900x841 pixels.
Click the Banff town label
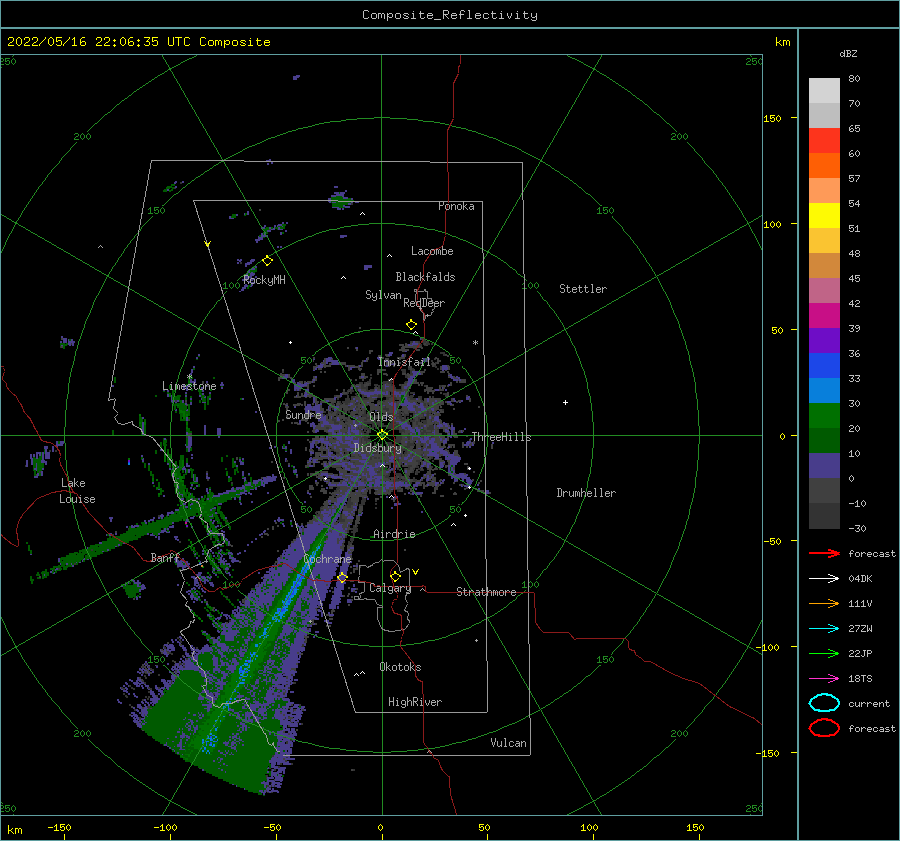(x=165, y=557)
